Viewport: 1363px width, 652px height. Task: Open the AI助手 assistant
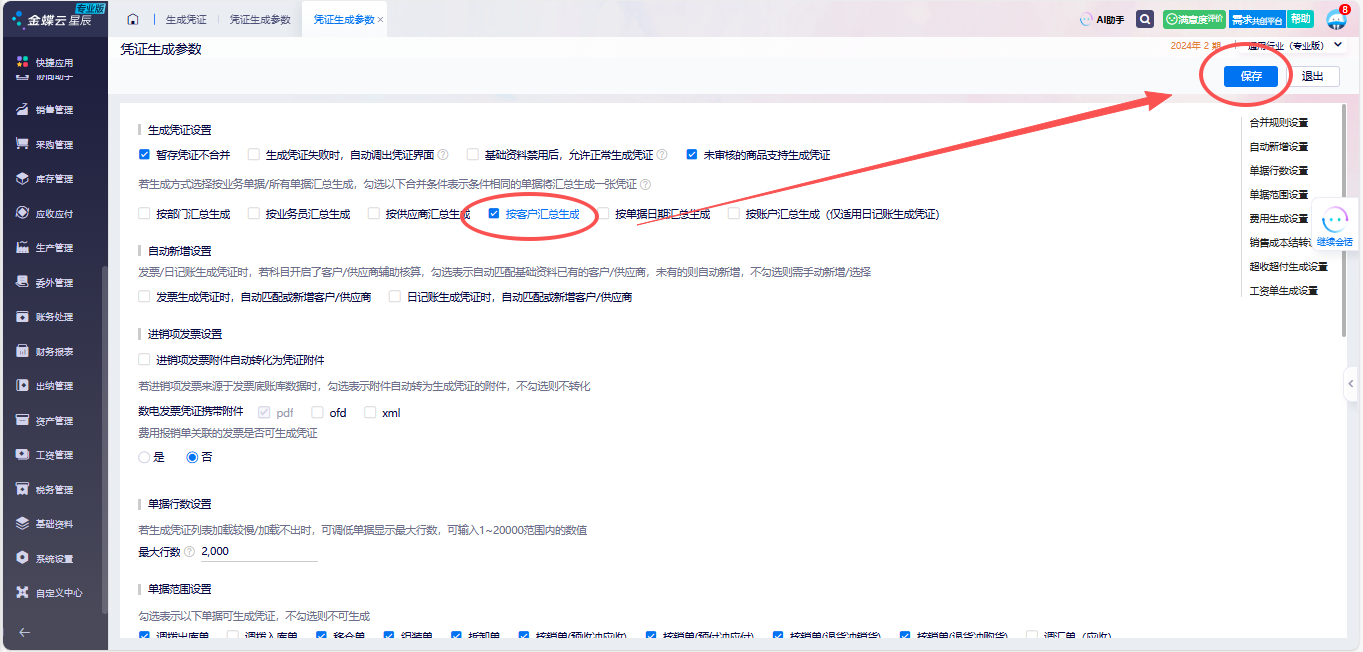(1102, 19)
